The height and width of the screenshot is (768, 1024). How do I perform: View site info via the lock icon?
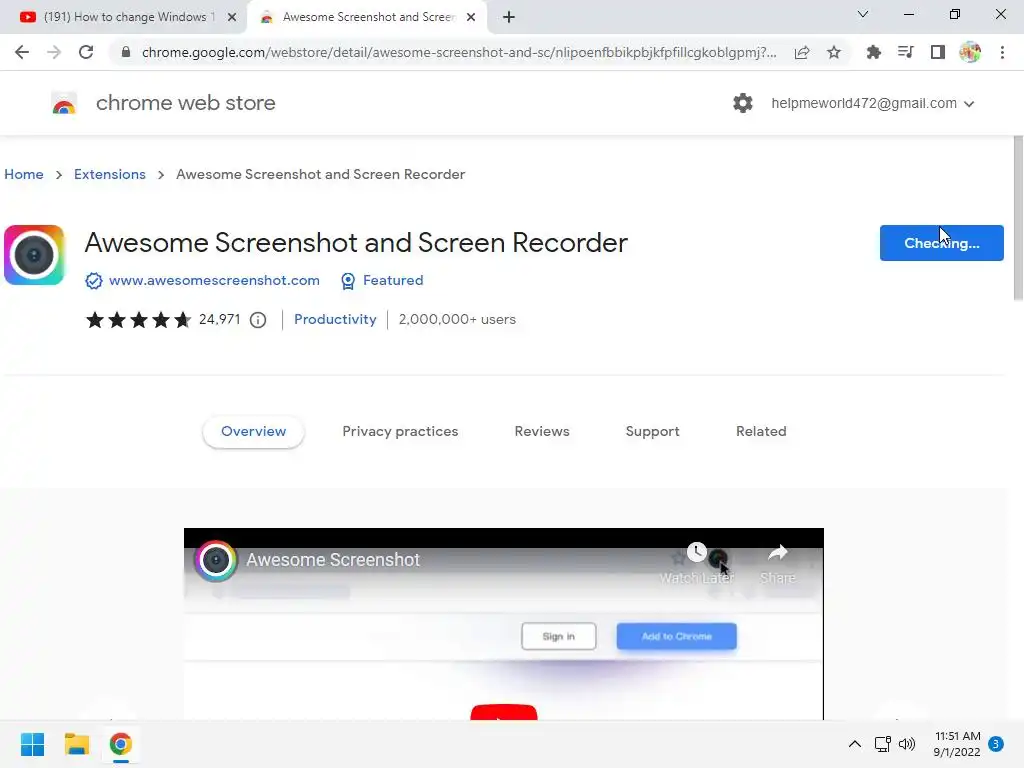[126, 52]
